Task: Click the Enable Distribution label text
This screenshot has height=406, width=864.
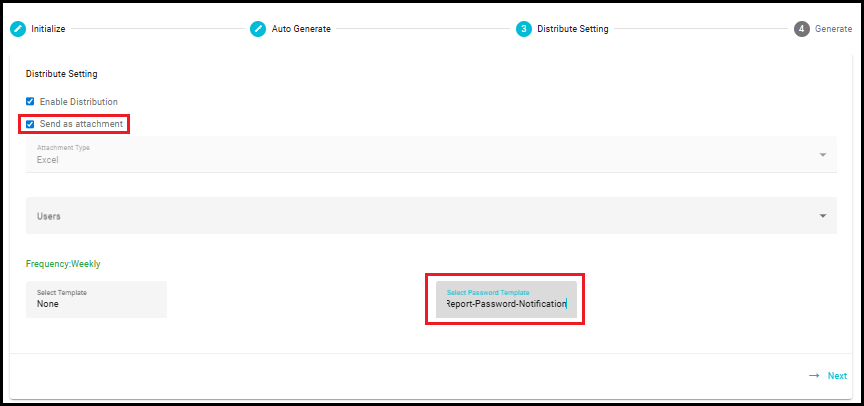Action: coord(78,102)
